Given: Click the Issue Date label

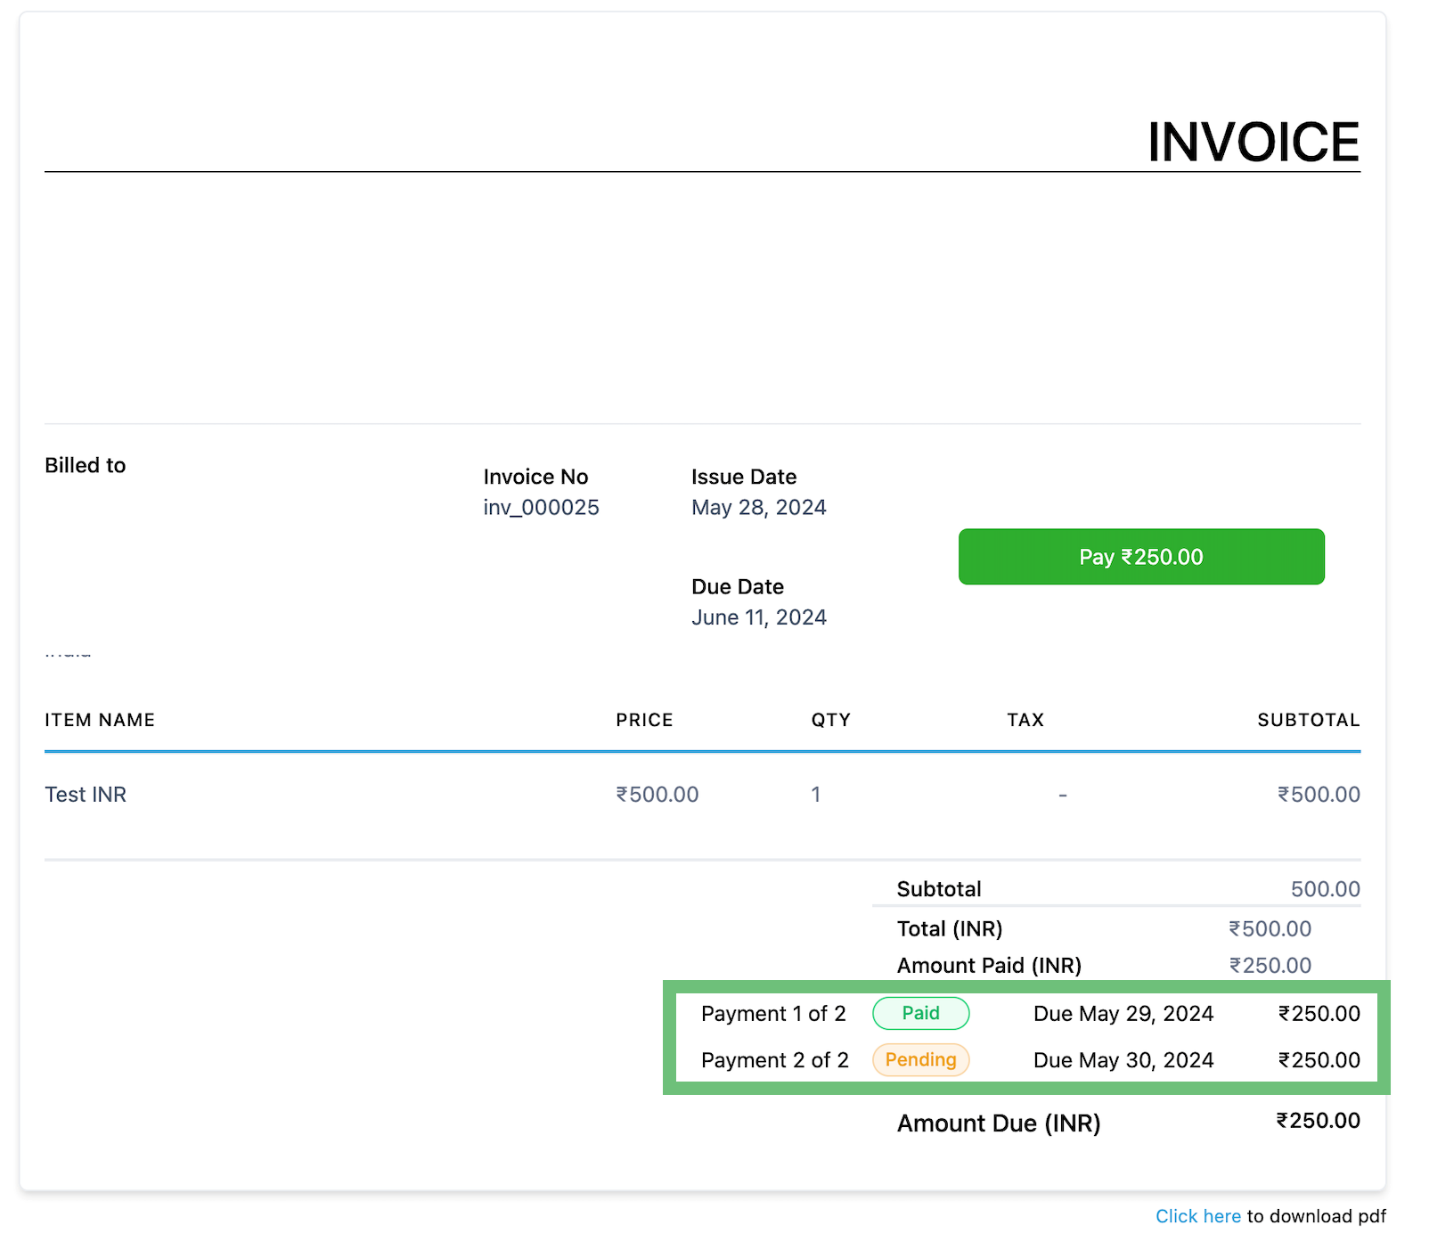Looking at the screenshot, I should (x=744, y=477).
